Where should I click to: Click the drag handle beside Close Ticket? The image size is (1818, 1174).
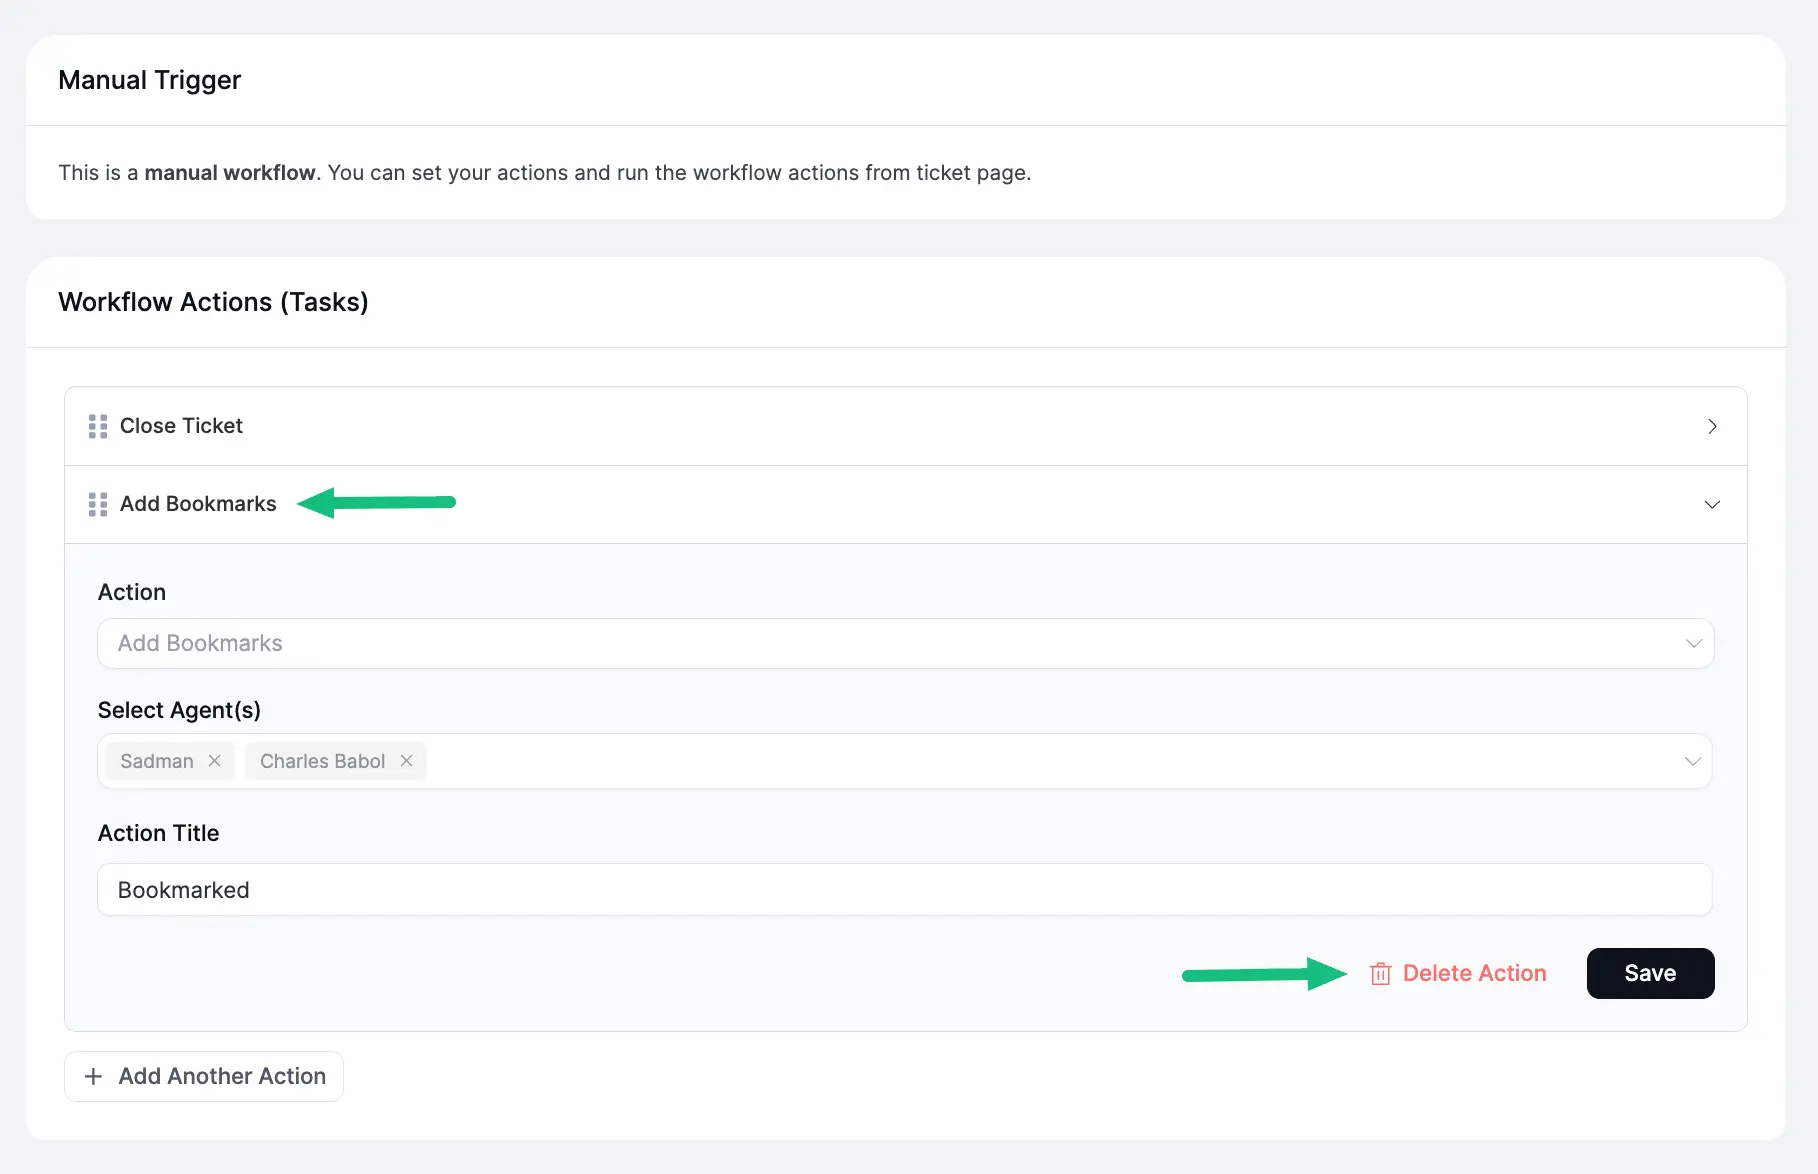(x=97, y=426)
